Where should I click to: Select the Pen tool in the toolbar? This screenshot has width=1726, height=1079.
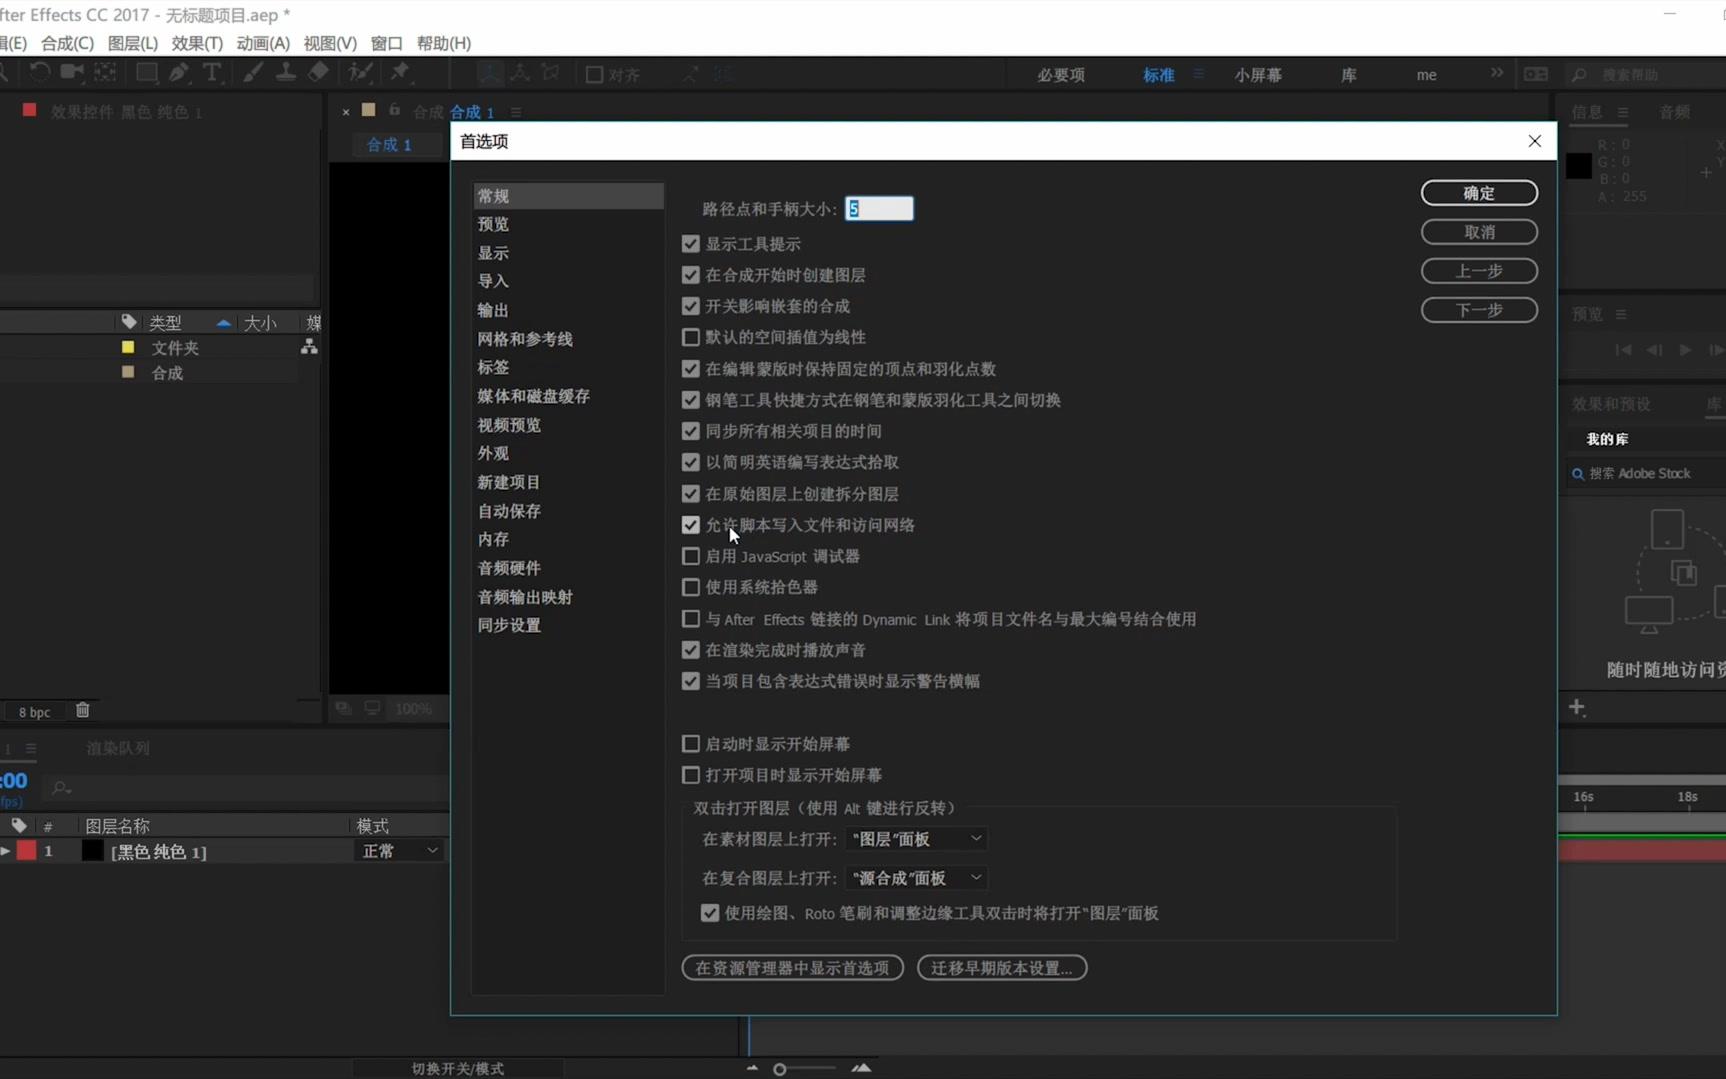click(180, 72)
